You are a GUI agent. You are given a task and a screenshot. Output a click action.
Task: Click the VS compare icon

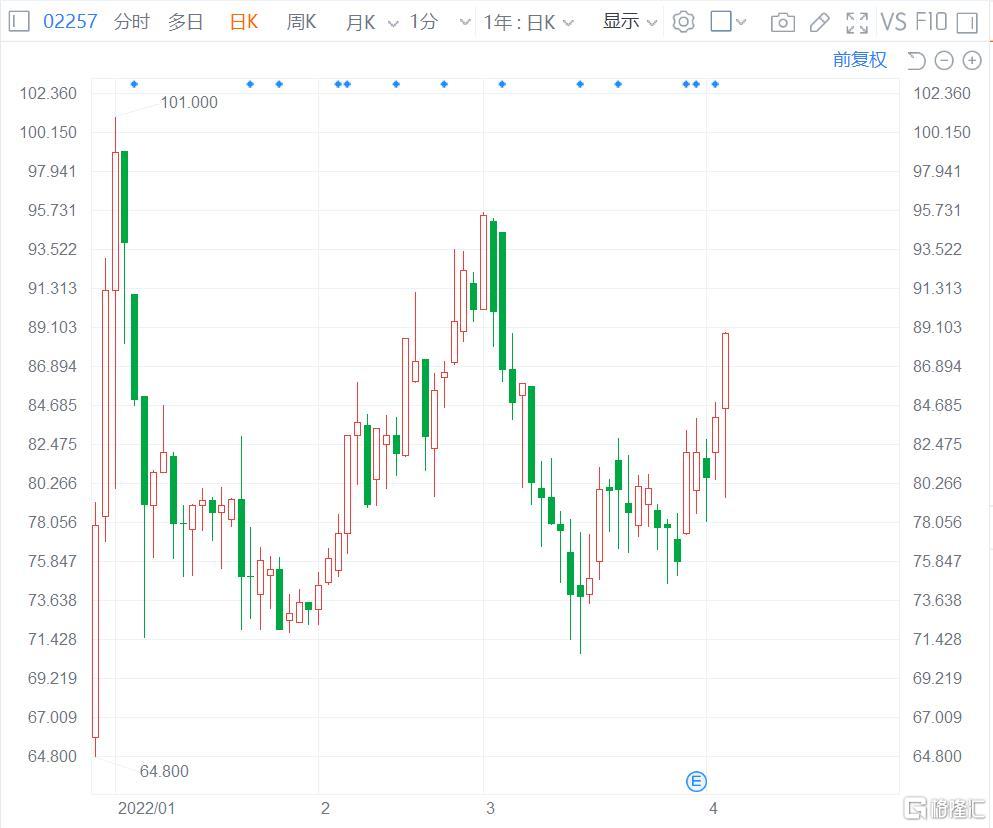tap(893, 21)
